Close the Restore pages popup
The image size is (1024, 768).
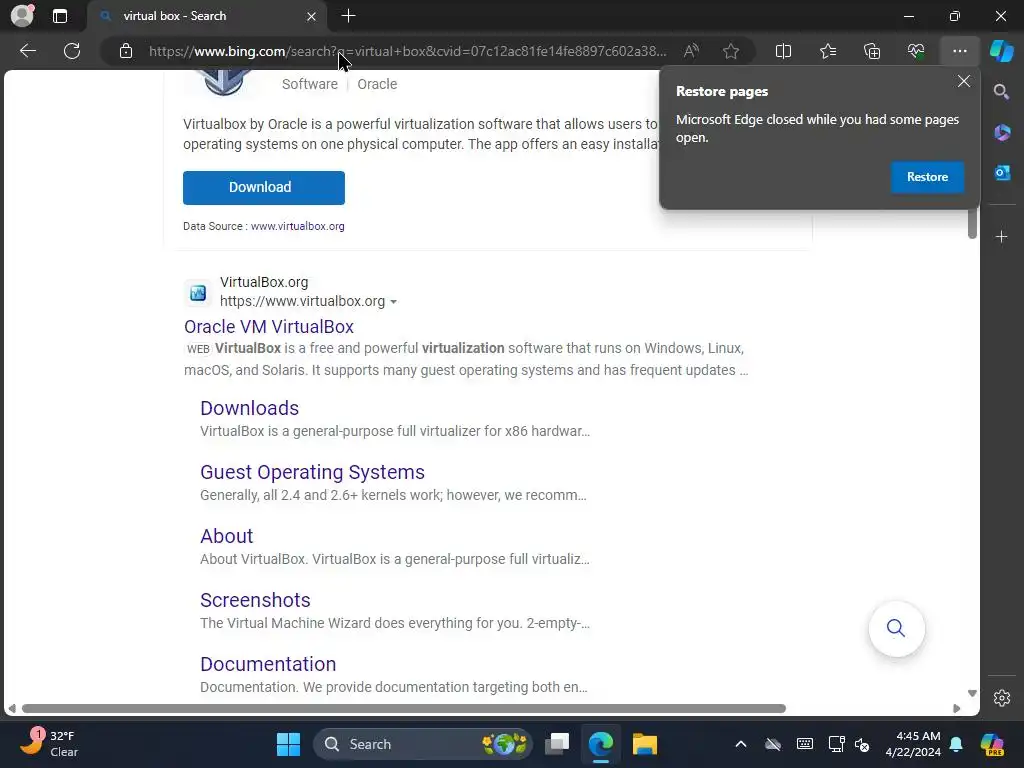click(x=964, y=82)
